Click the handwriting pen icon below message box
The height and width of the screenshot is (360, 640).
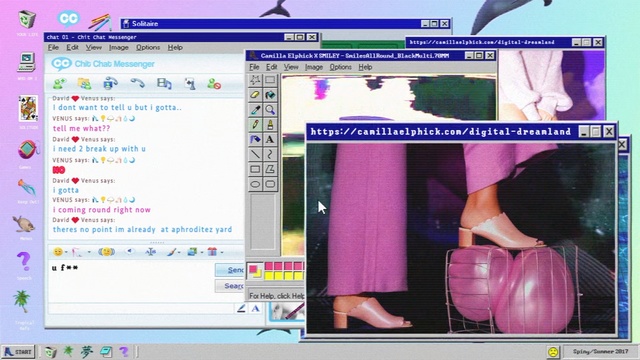pyautogui.click(x=241, y=309)
